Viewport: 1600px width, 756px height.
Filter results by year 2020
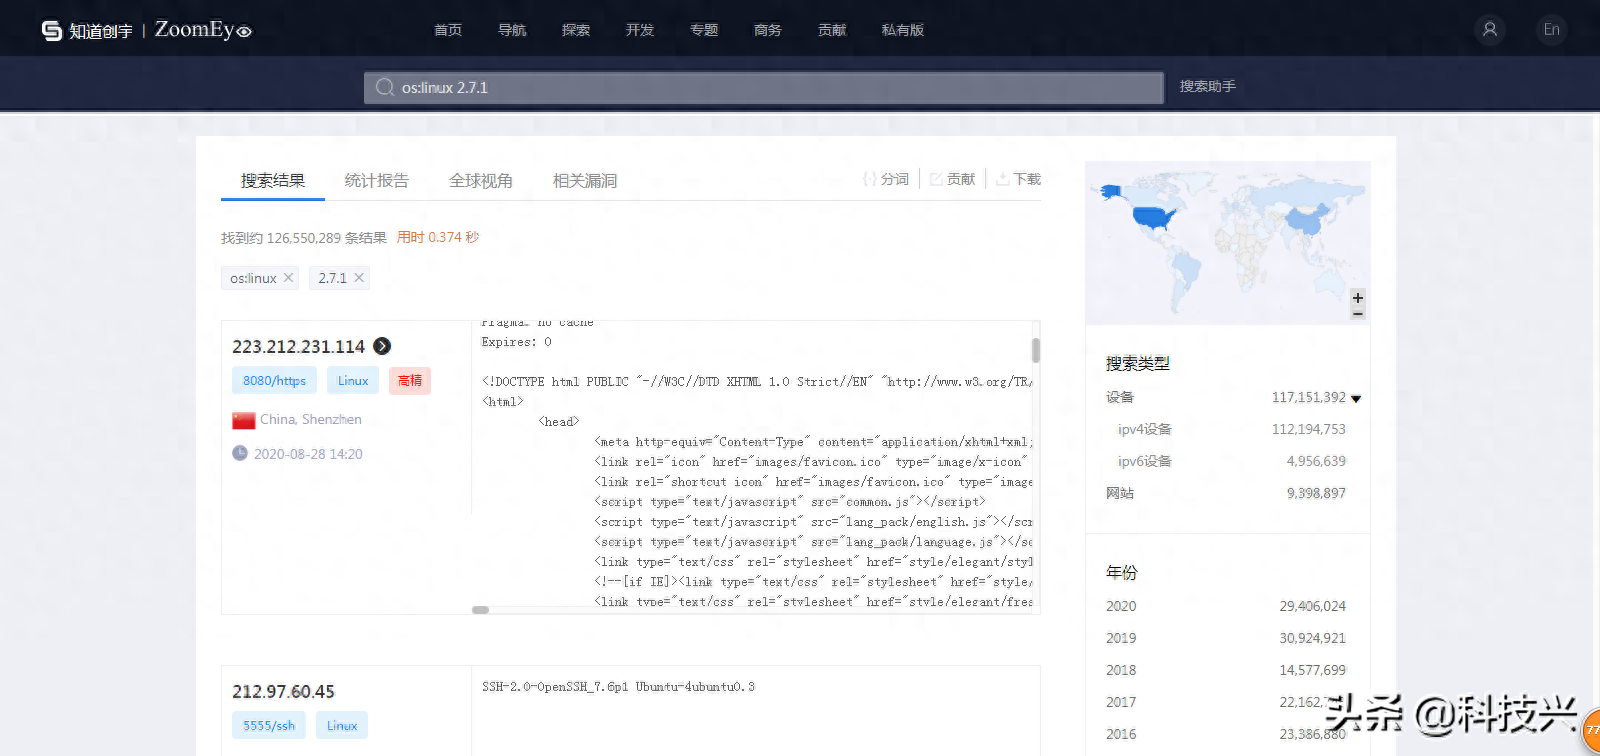click(x=1121, y=607)
